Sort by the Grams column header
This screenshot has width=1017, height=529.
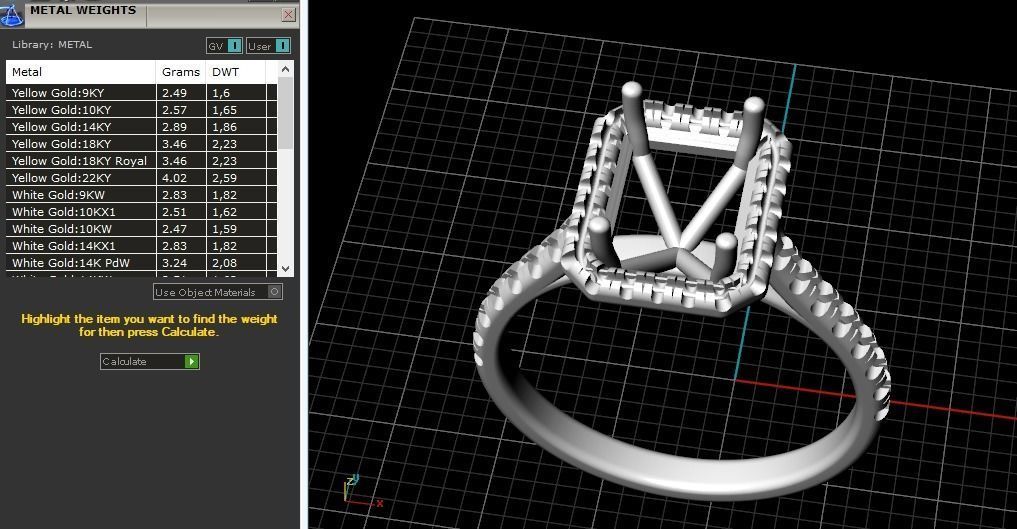click(x=180, y=72)
